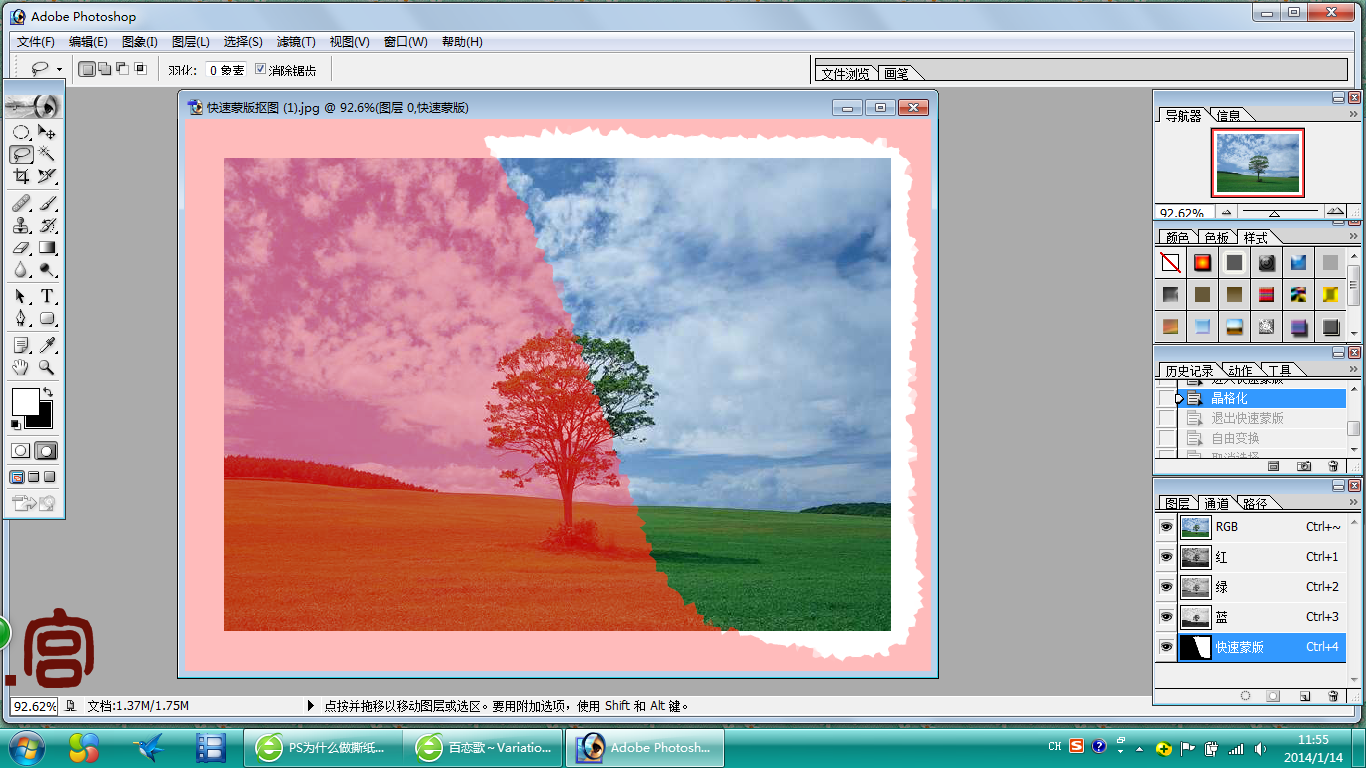The image size is (1366, 768).
Task: Click the foreground color swatch
Action: [25, 403]
